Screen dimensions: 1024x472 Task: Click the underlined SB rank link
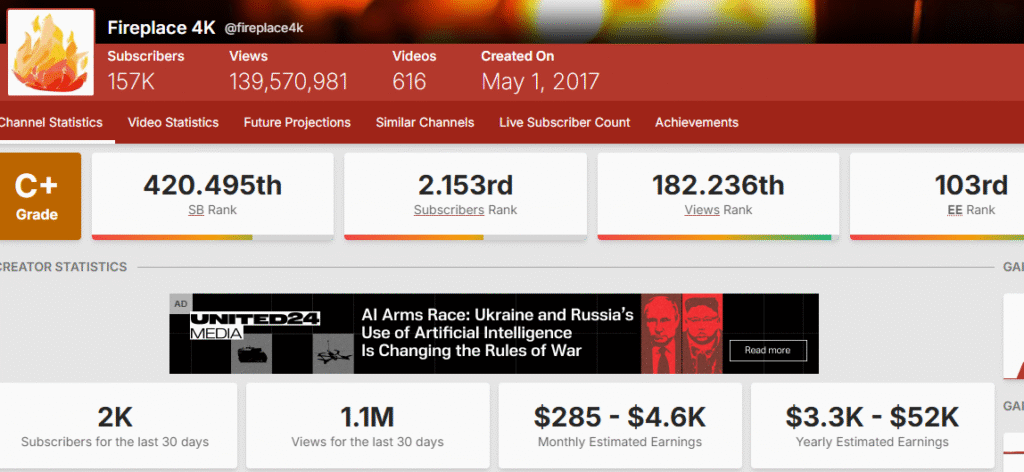196,210
